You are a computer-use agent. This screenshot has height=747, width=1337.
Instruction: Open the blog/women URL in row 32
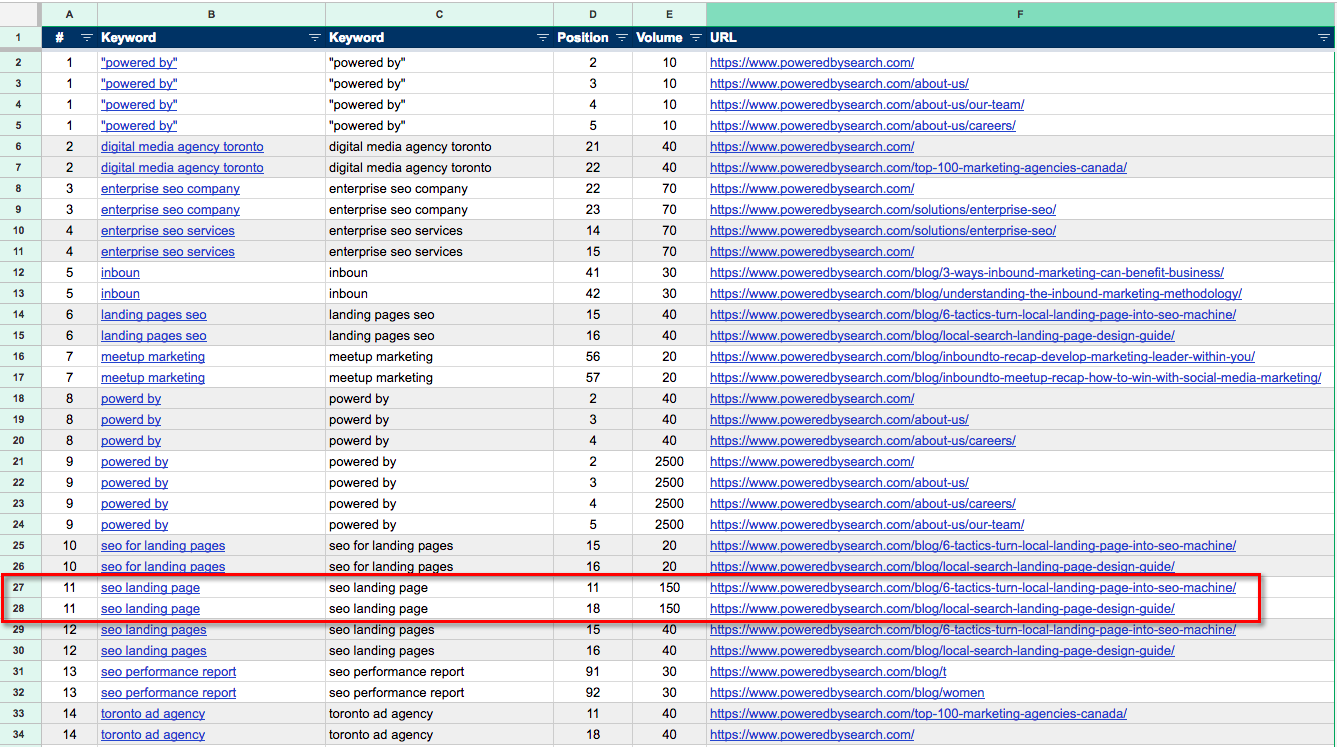847,693
